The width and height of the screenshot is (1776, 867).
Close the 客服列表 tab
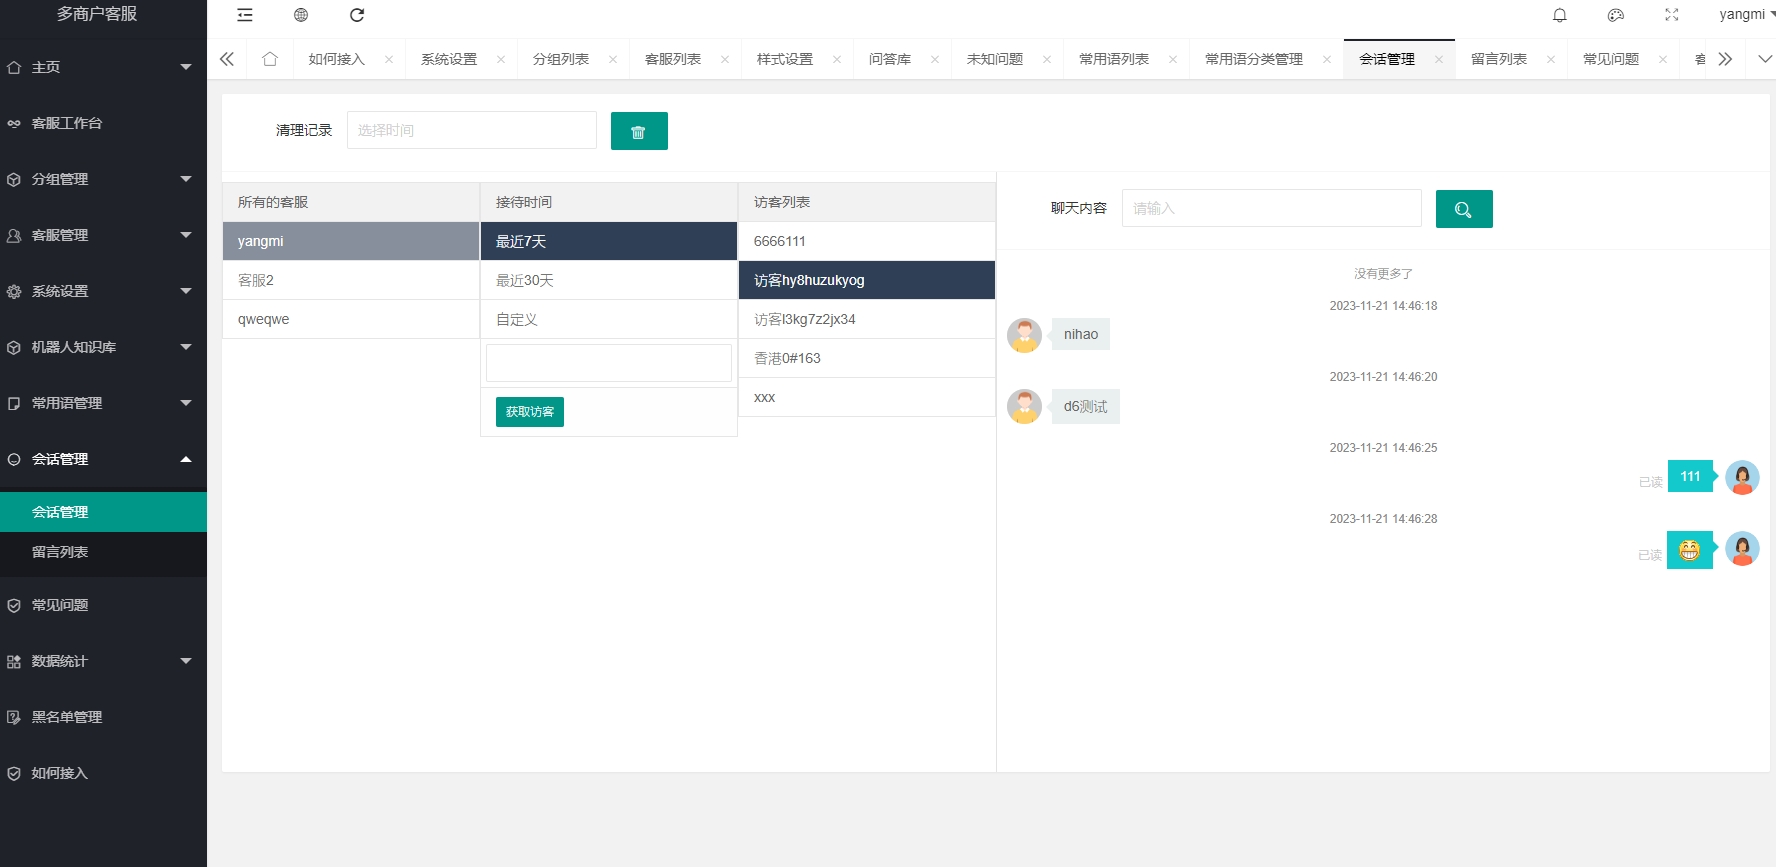[x=725, y=59]
